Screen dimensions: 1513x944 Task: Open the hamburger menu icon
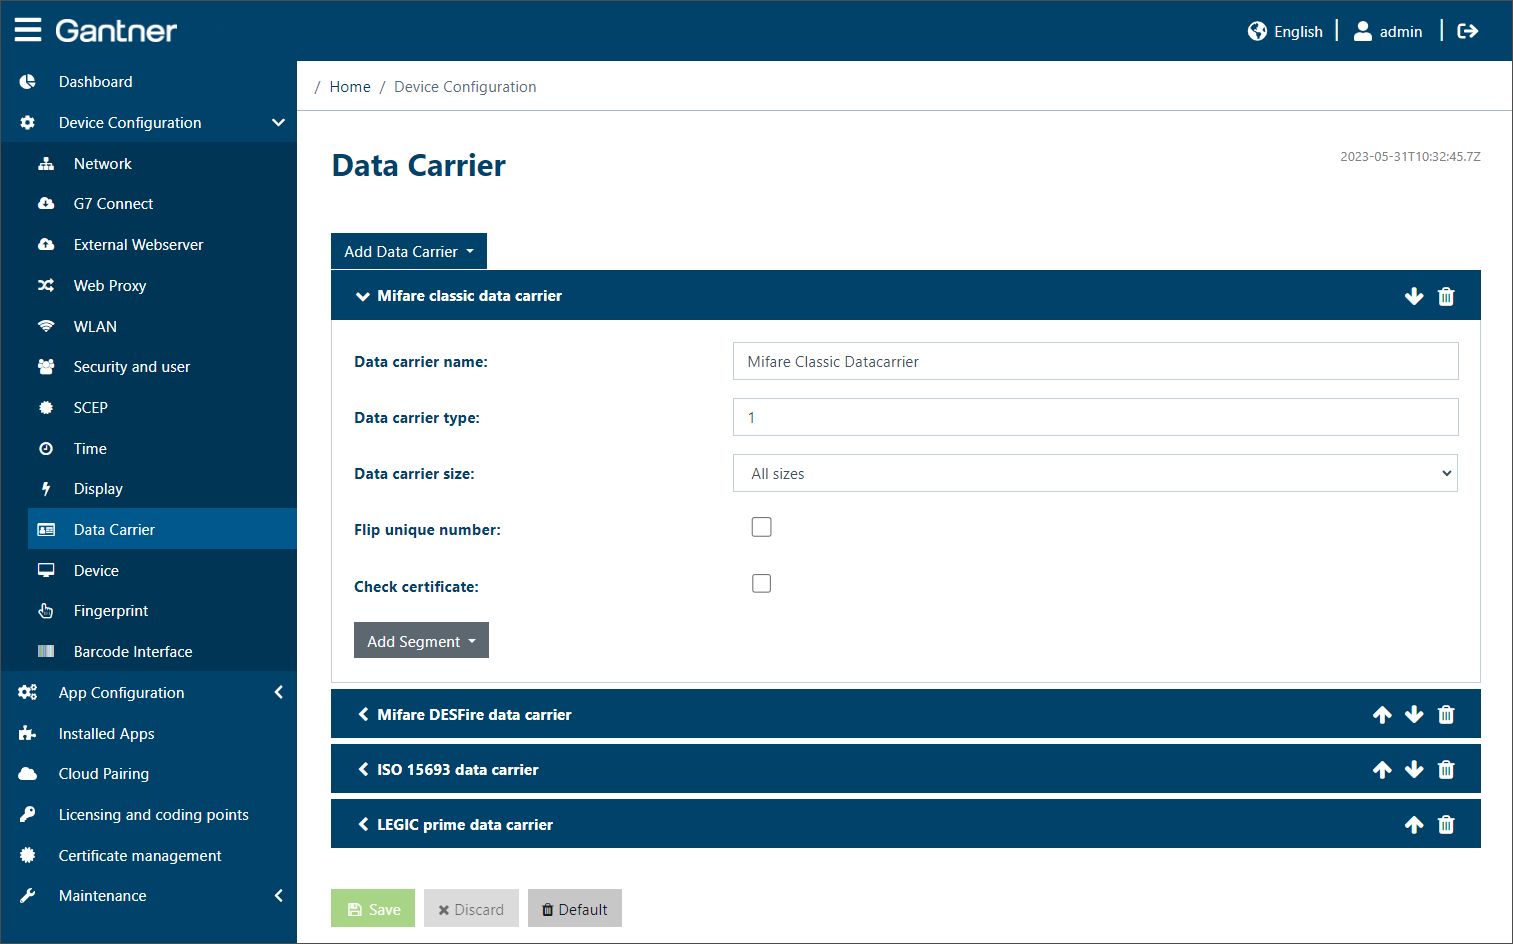[28, 30]
